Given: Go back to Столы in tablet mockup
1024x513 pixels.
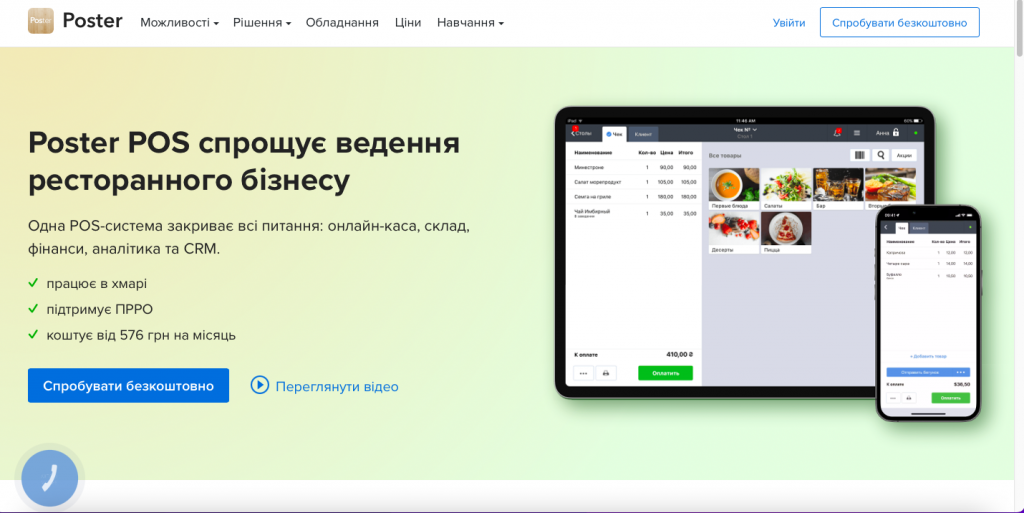Looking at the screenshot, I should (x=581, y=133).
